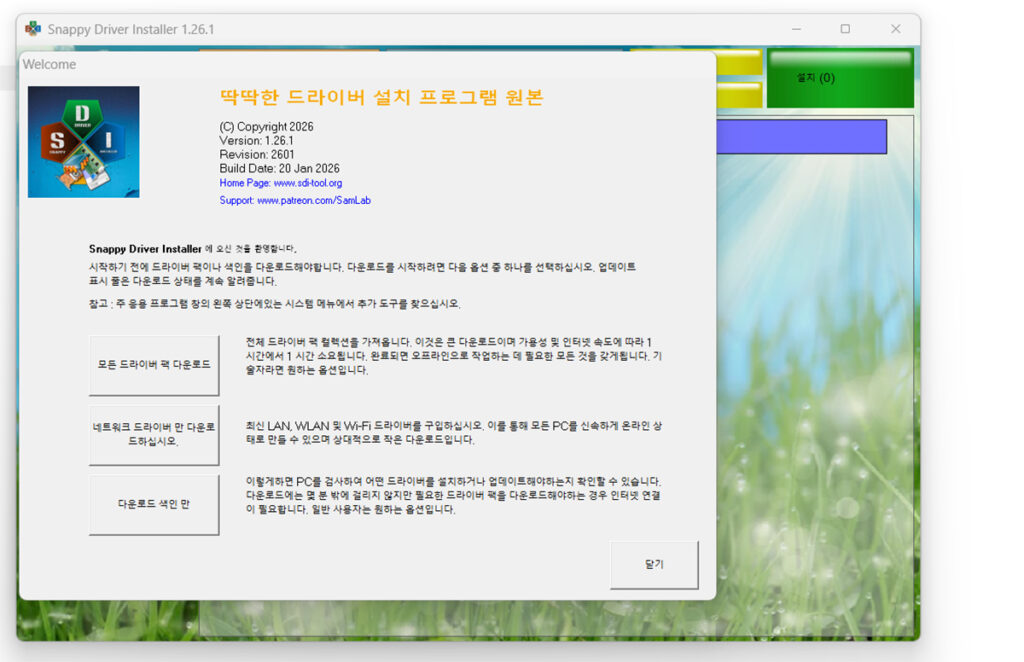Choose the 다운로드 색인 만 download option
1024x662 pixels.
pos(154,504)
